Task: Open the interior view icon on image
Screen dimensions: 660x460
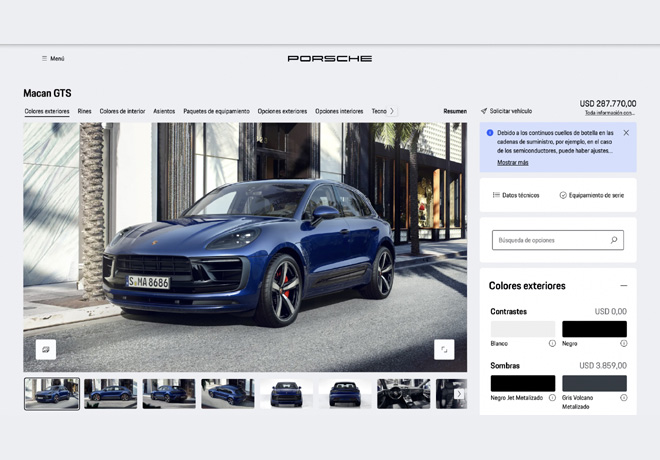Action: pos(46,349)
